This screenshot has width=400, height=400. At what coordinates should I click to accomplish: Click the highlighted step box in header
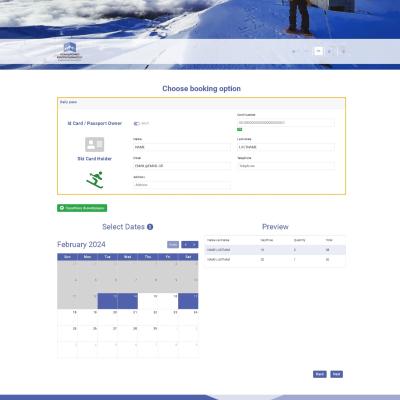coord(318,51)
